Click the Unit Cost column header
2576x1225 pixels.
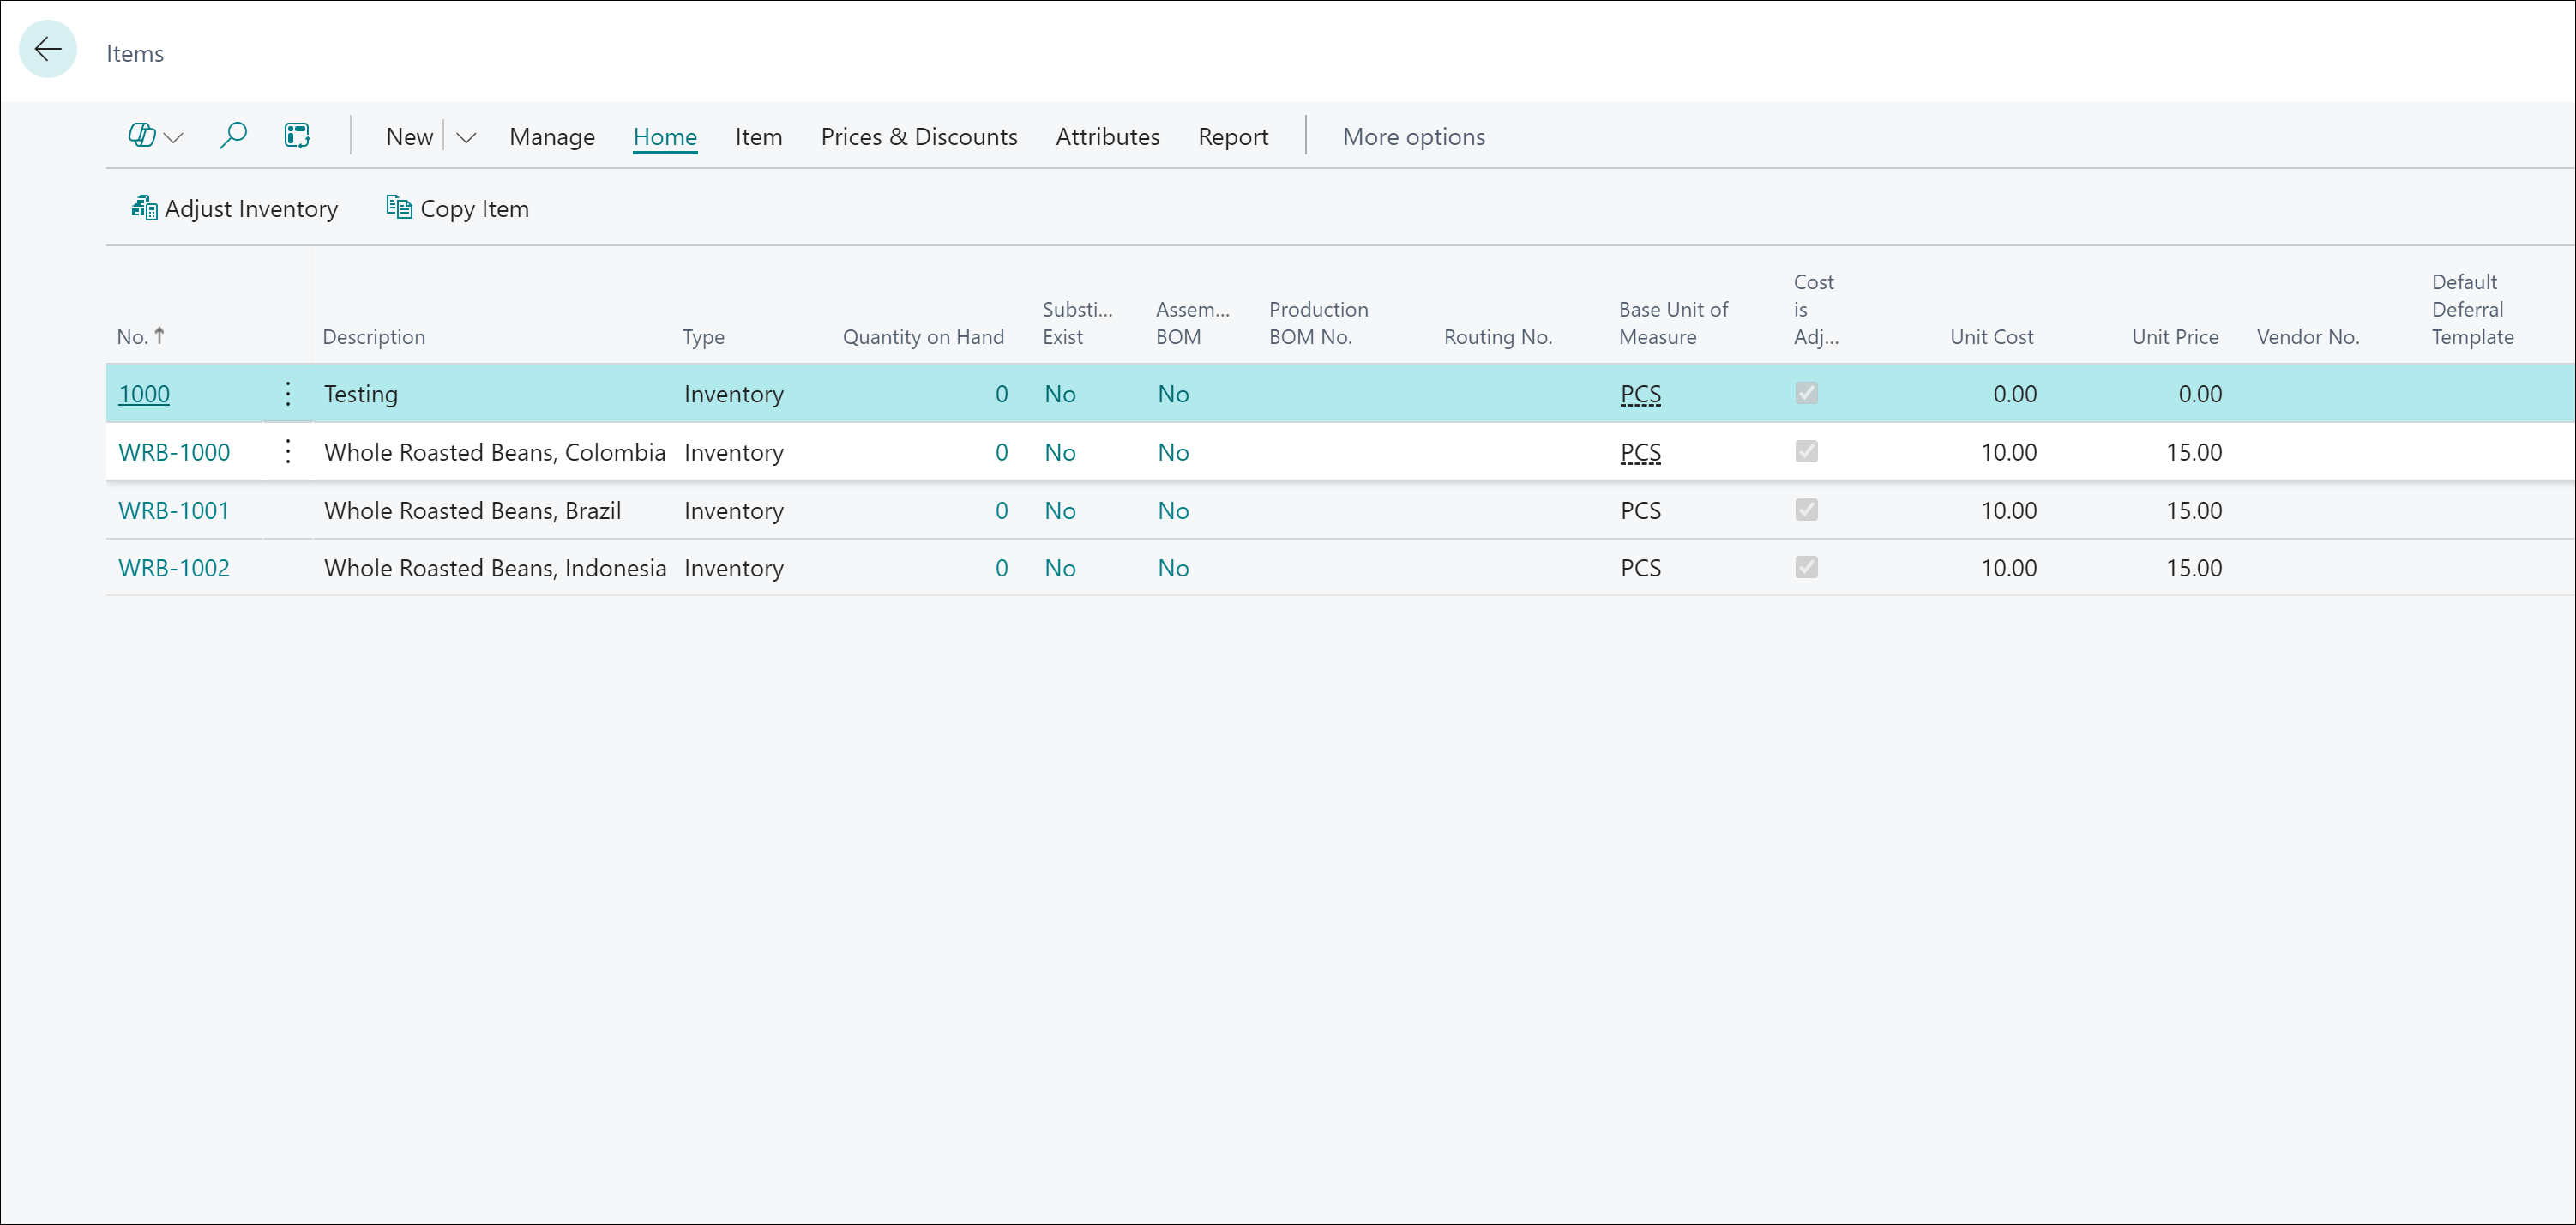(1991, 337)
